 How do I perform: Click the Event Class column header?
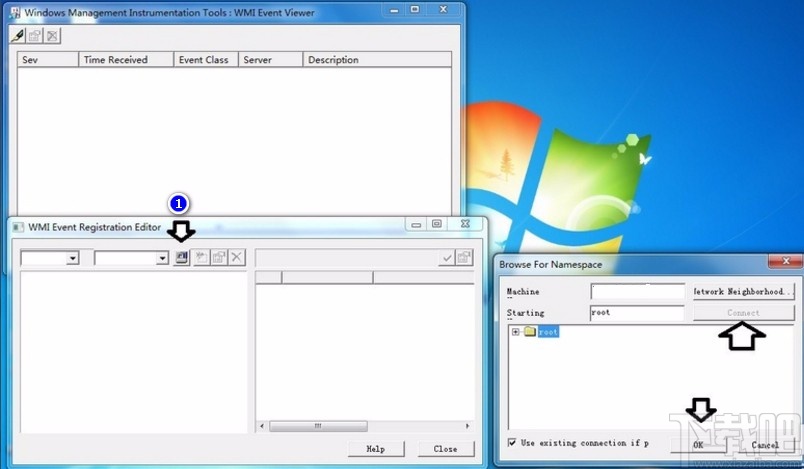[206, 59]
